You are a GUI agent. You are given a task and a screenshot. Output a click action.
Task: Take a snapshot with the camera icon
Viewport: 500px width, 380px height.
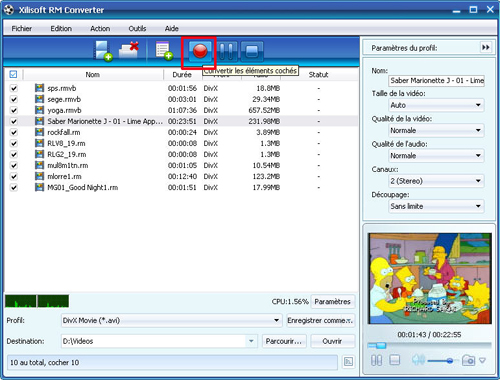[x=468, y=360]
